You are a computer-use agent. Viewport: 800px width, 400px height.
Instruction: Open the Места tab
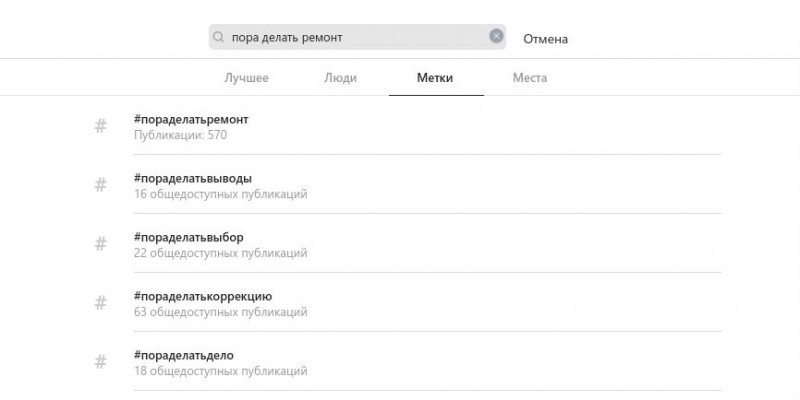pyautogui.click(x=530, y=78)
